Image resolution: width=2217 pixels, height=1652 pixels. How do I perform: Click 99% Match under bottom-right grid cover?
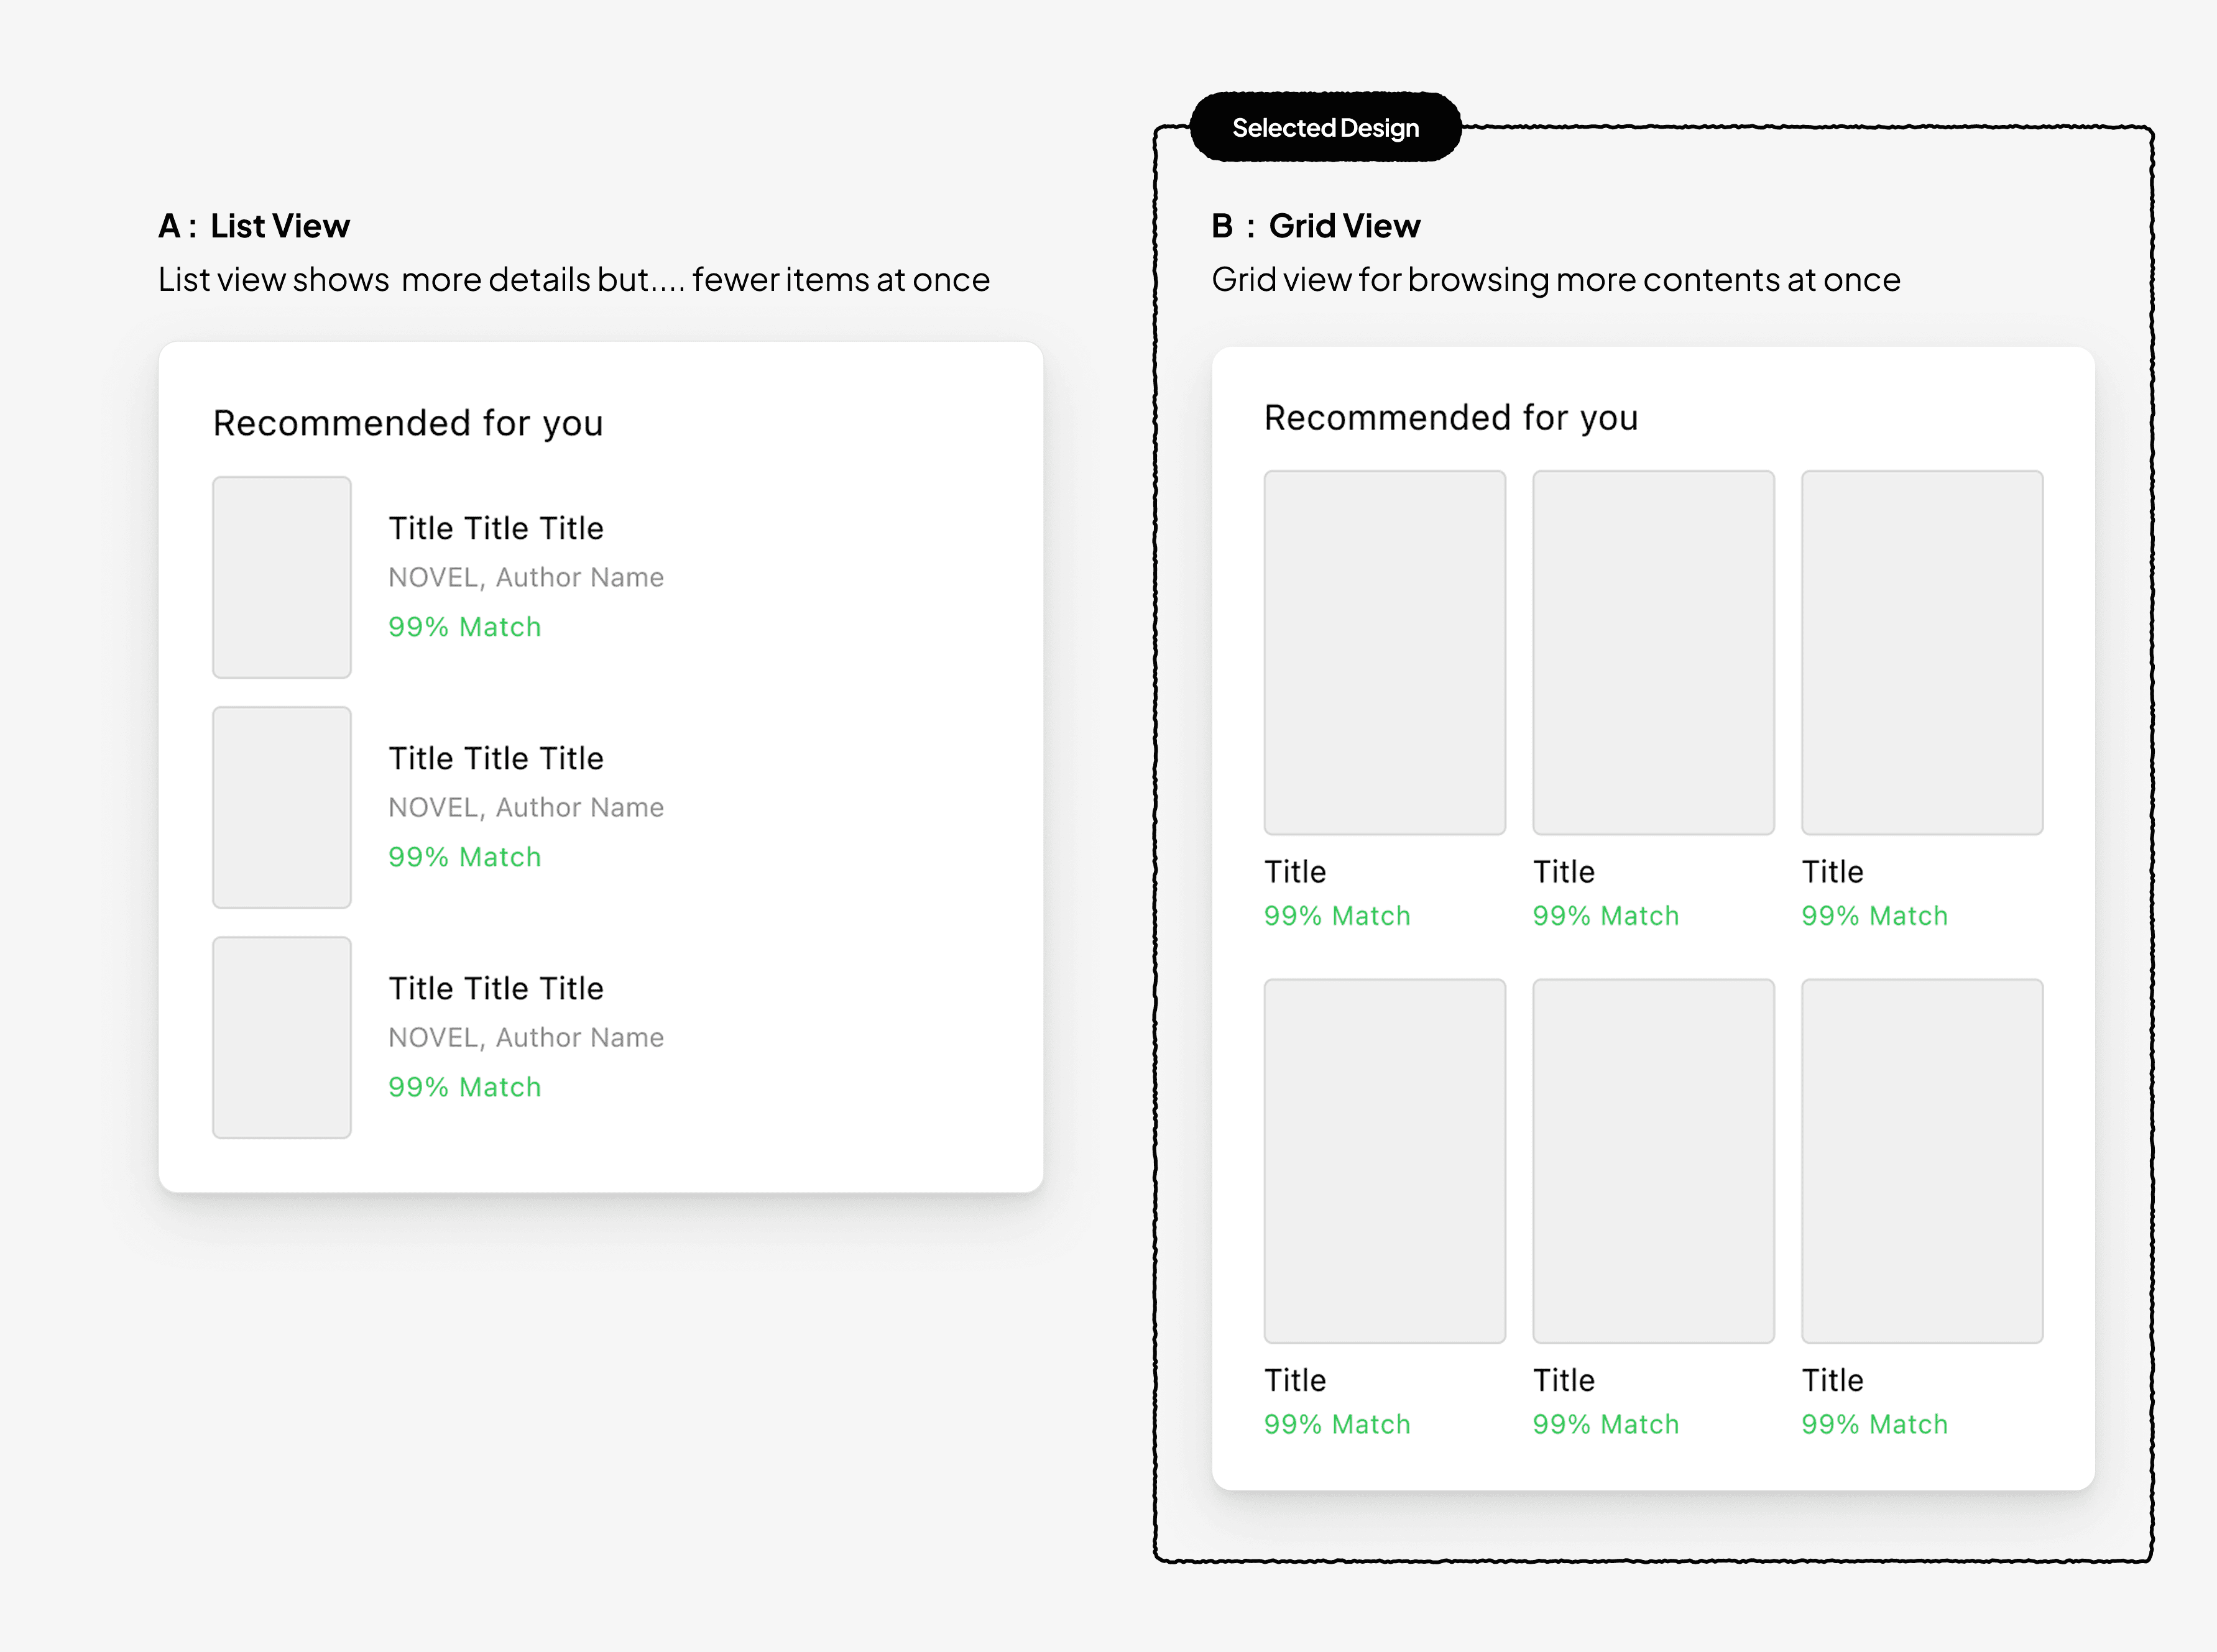tap(1874, 1424)
